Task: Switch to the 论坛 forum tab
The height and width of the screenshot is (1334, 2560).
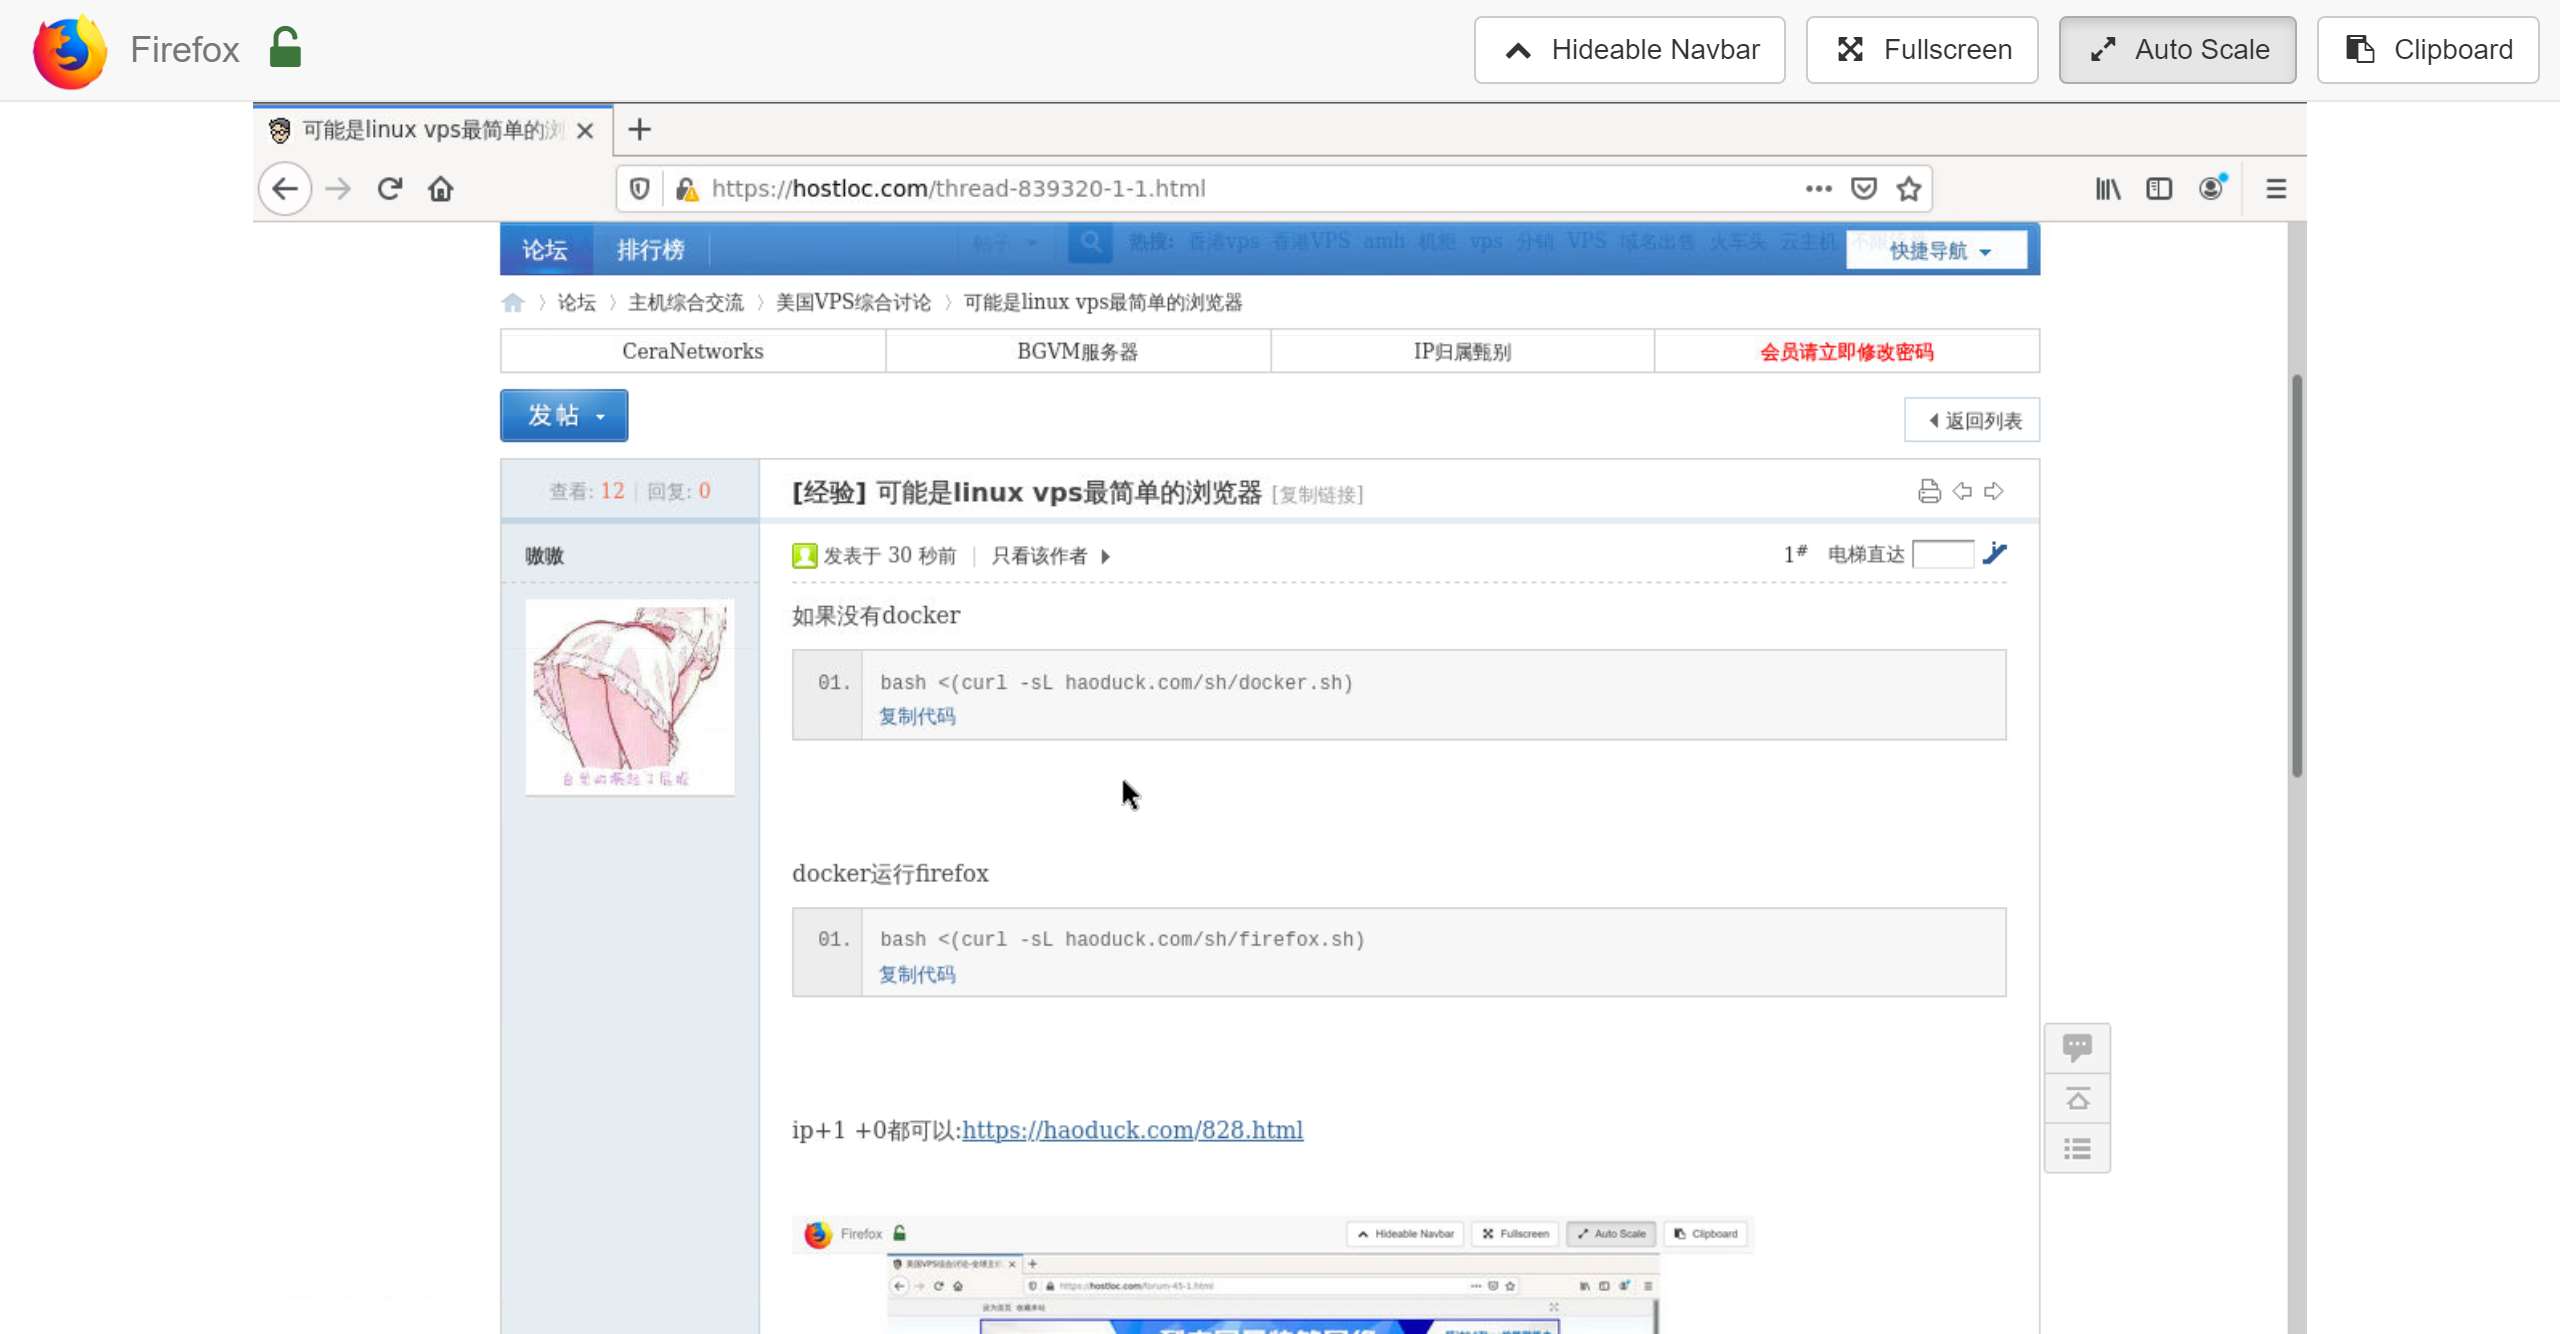Action: (x=545, y=249)
